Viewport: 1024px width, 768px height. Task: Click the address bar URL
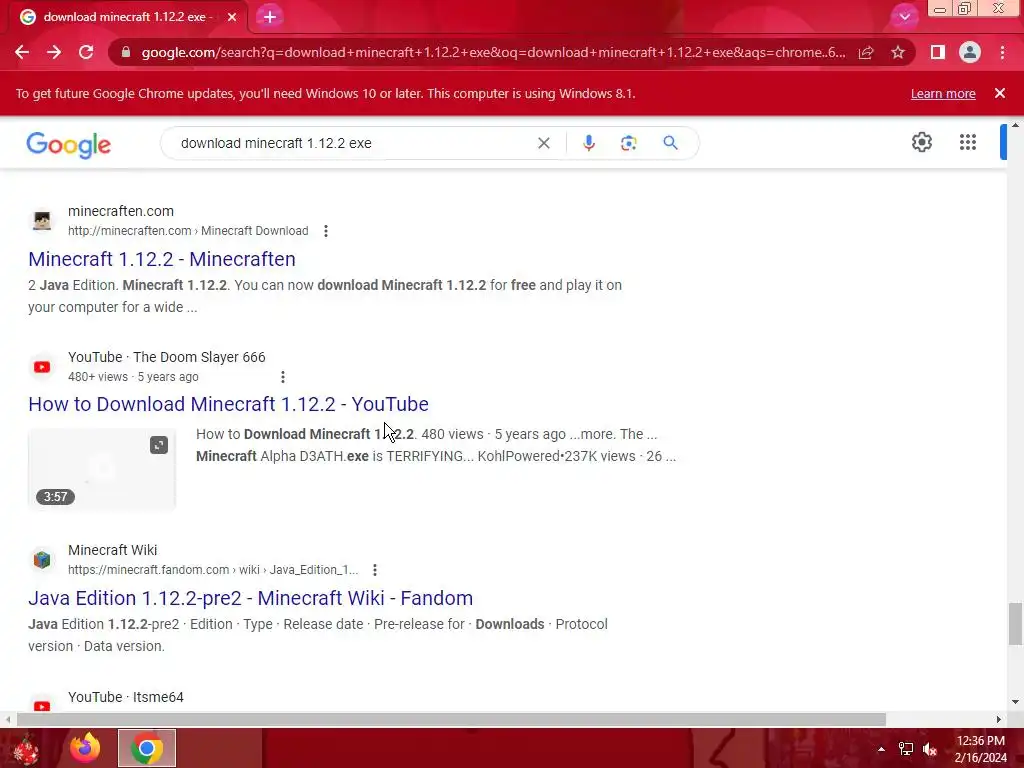pyautogui.click(x=493, y=52)
